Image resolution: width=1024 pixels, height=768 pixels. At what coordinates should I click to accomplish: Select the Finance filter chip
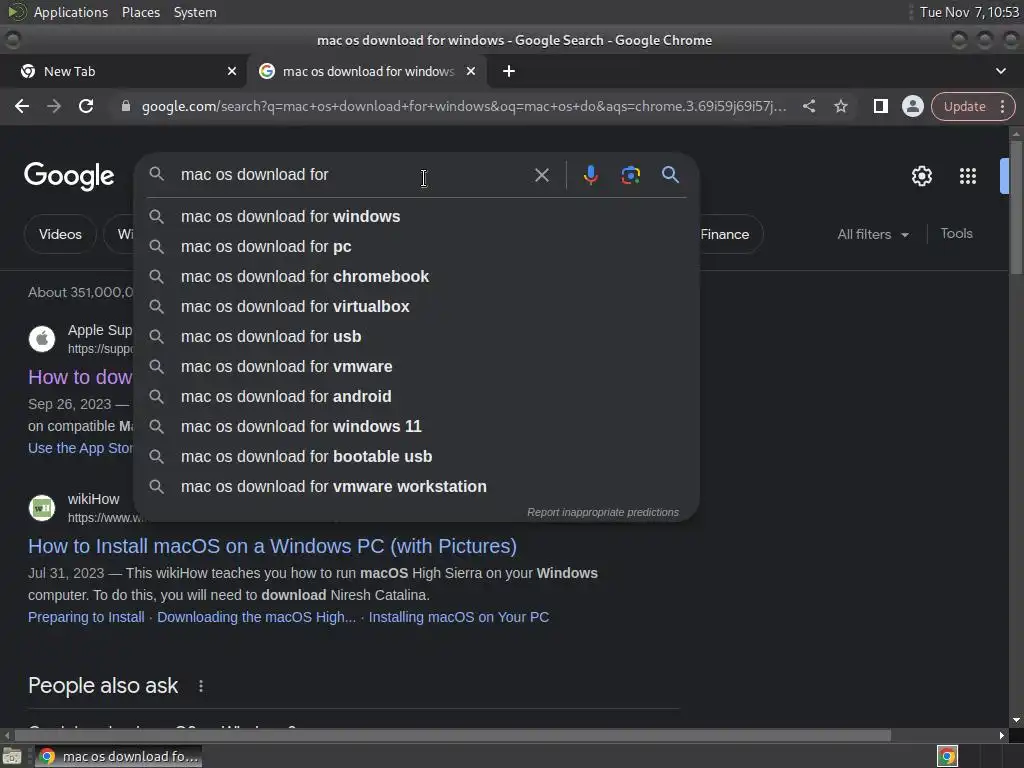725,234
